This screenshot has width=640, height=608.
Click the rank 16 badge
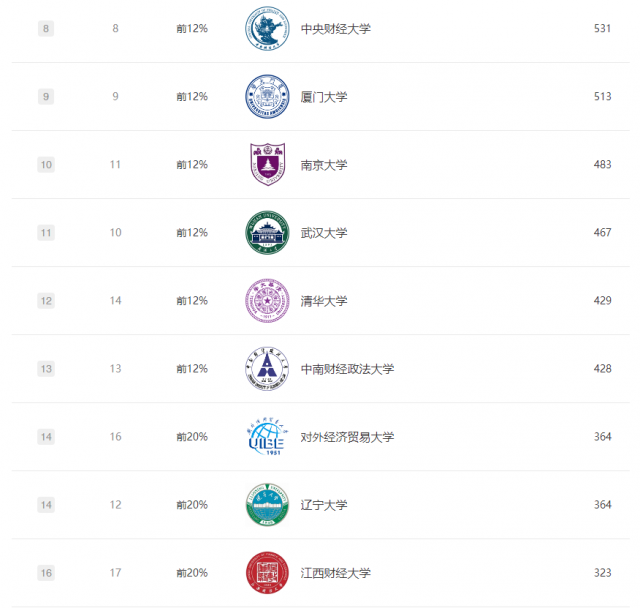46,573
